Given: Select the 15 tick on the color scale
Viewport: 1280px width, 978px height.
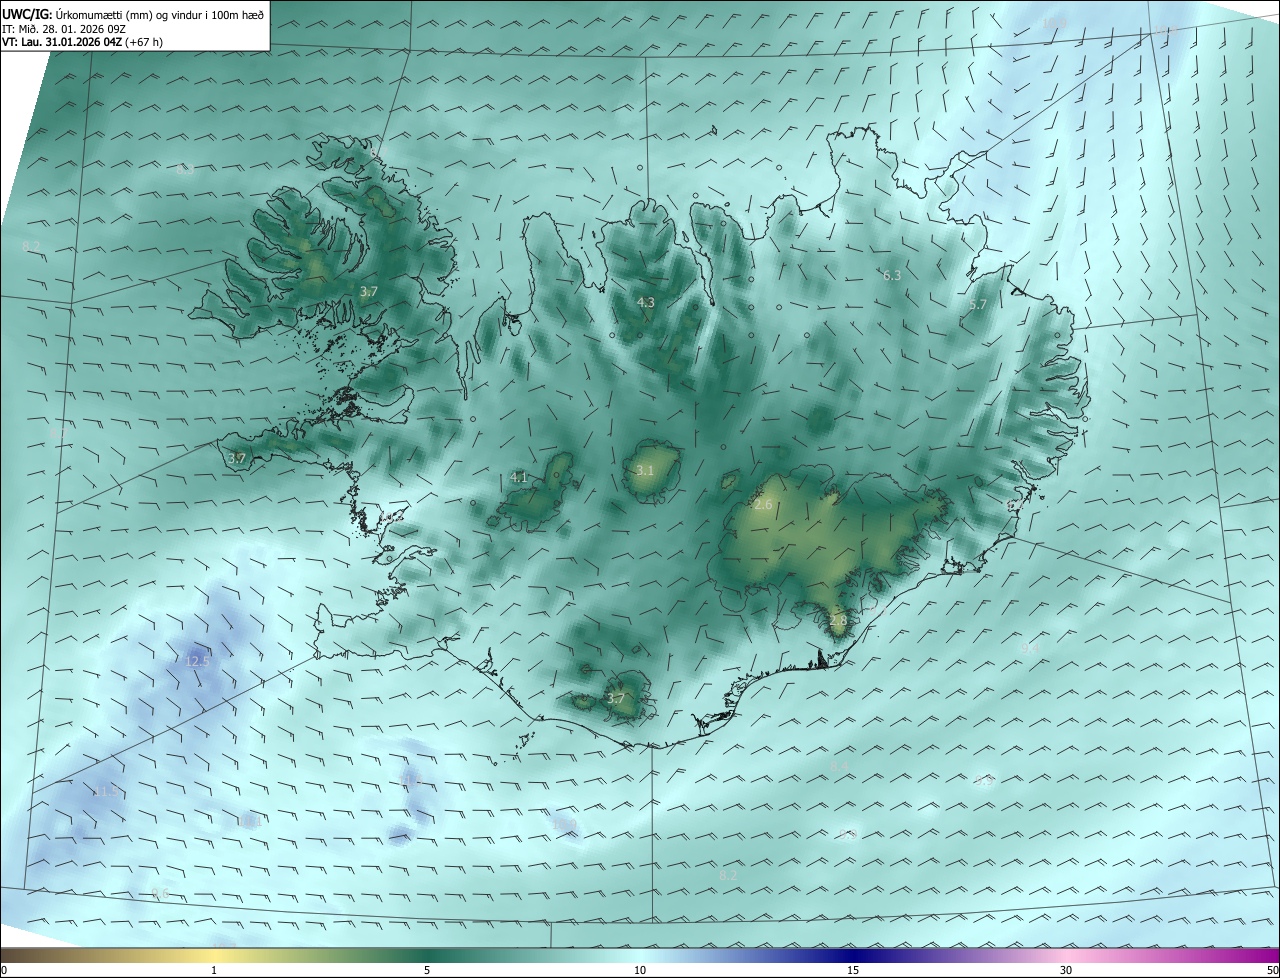Looking at the screenshot, I should [853, 970].
